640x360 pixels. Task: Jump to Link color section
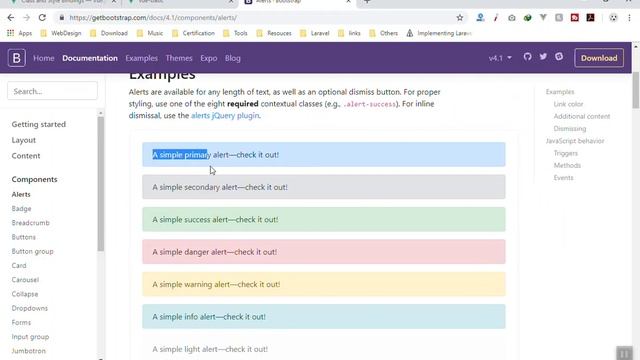(568, 104)
